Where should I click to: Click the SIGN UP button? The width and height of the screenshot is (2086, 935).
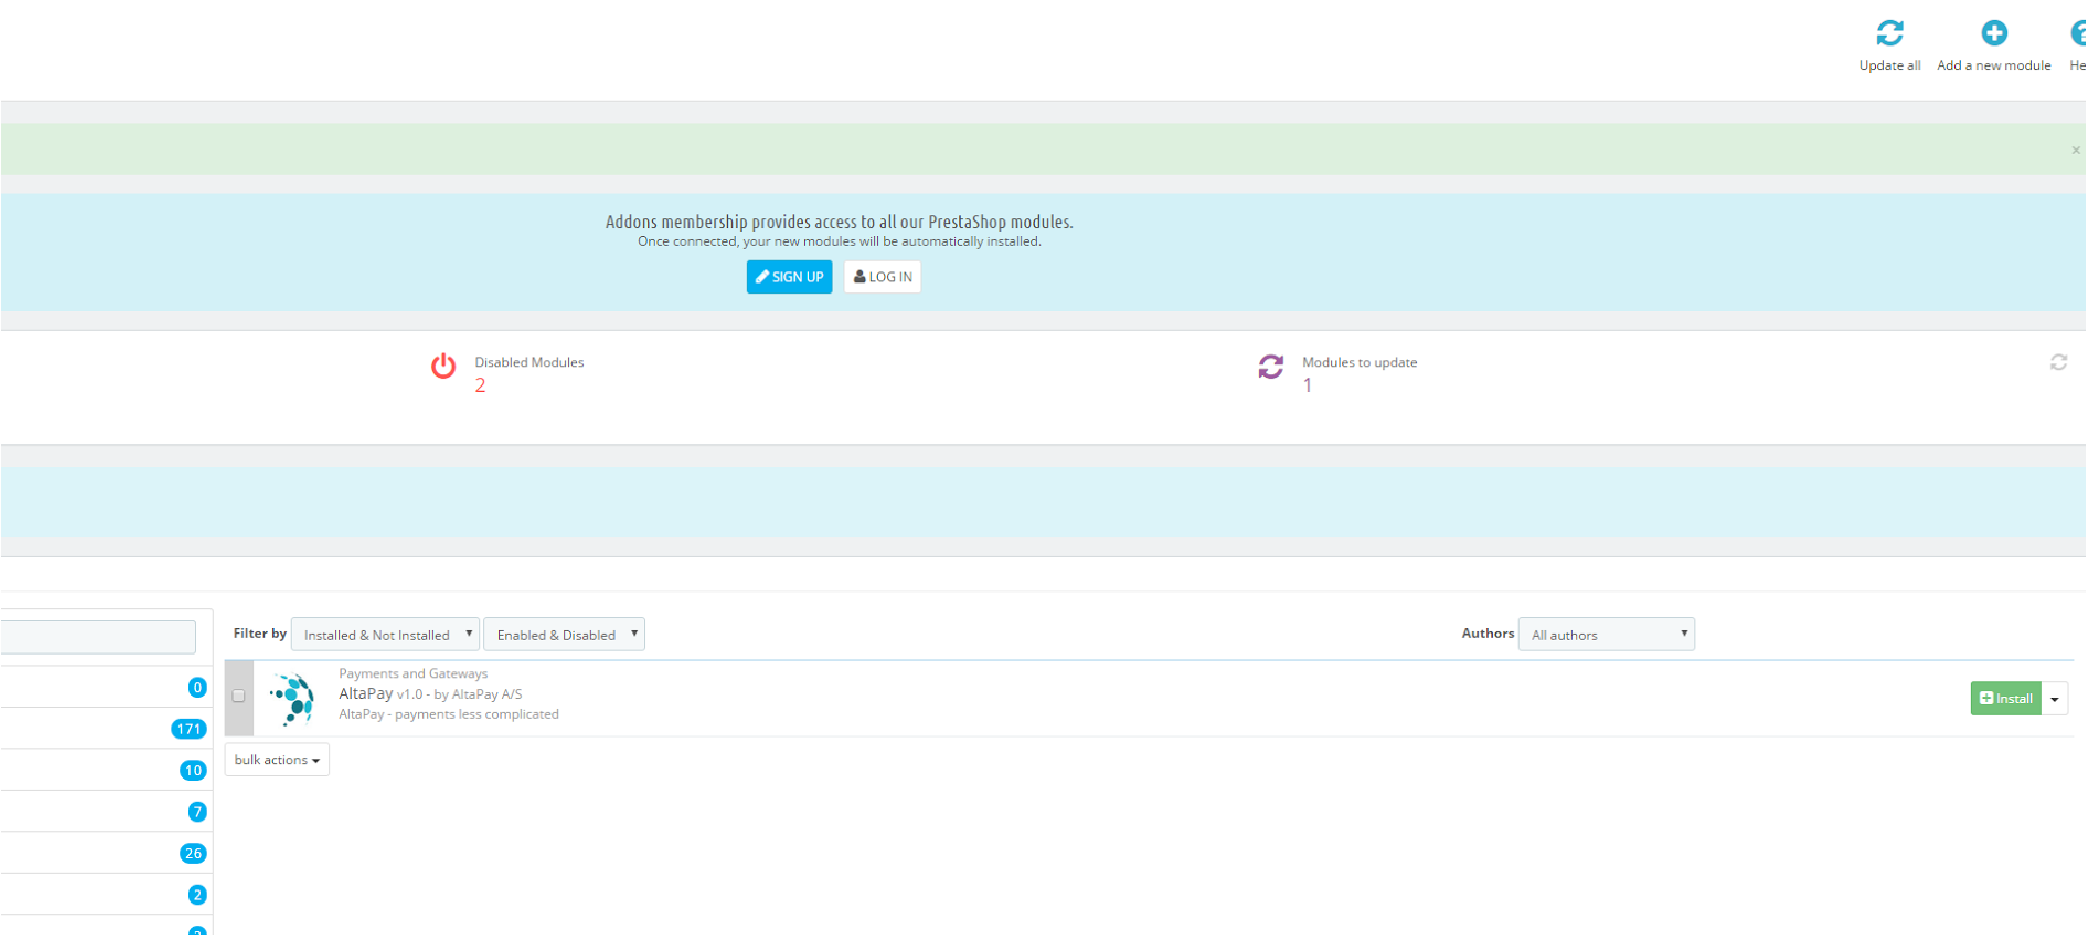[789, 277]
